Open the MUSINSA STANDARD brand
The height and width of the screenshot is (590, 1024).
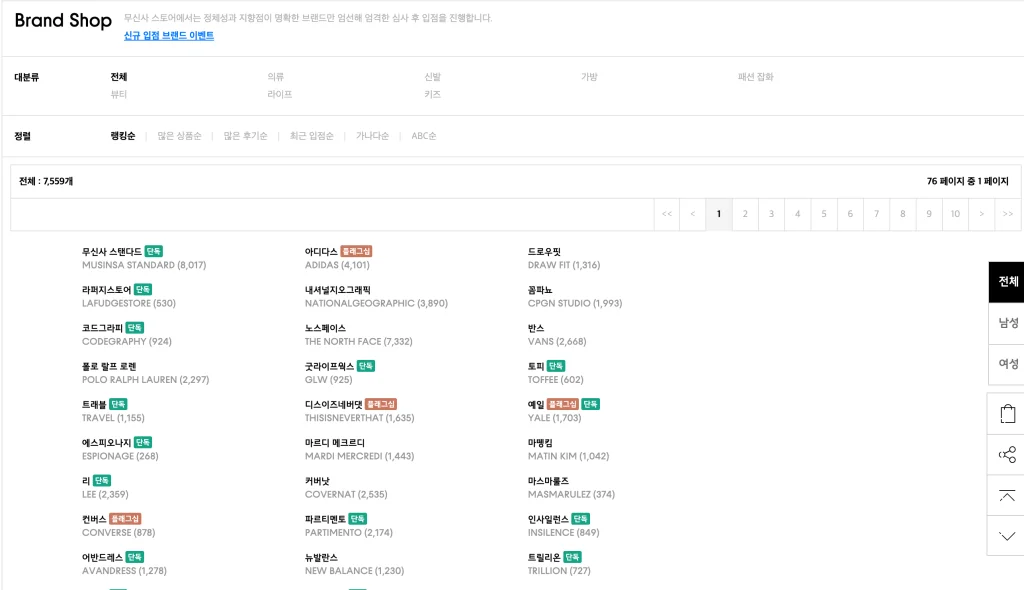(x=144, y=265)
